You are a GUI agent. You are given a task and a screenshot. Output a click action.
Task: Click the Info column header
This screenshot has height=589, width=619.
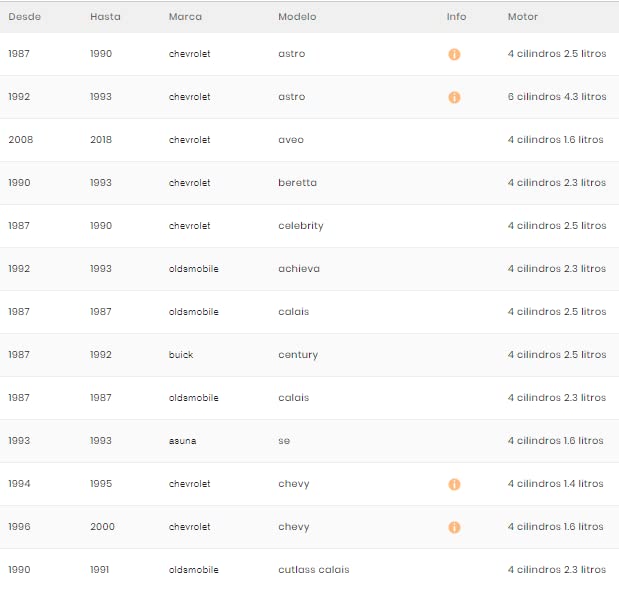click(x=456, y=17)
